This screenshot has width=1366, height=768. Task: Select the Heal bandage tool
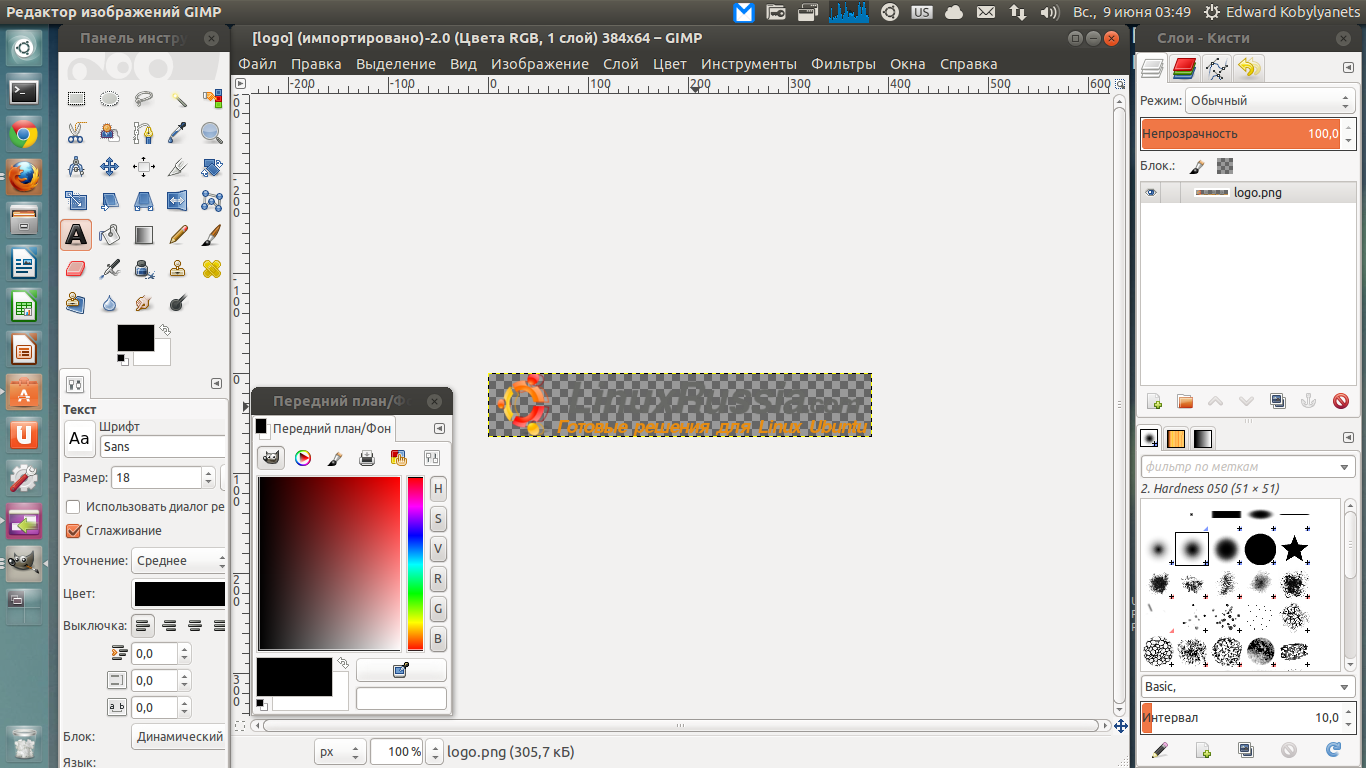click(x=212, y=269)
